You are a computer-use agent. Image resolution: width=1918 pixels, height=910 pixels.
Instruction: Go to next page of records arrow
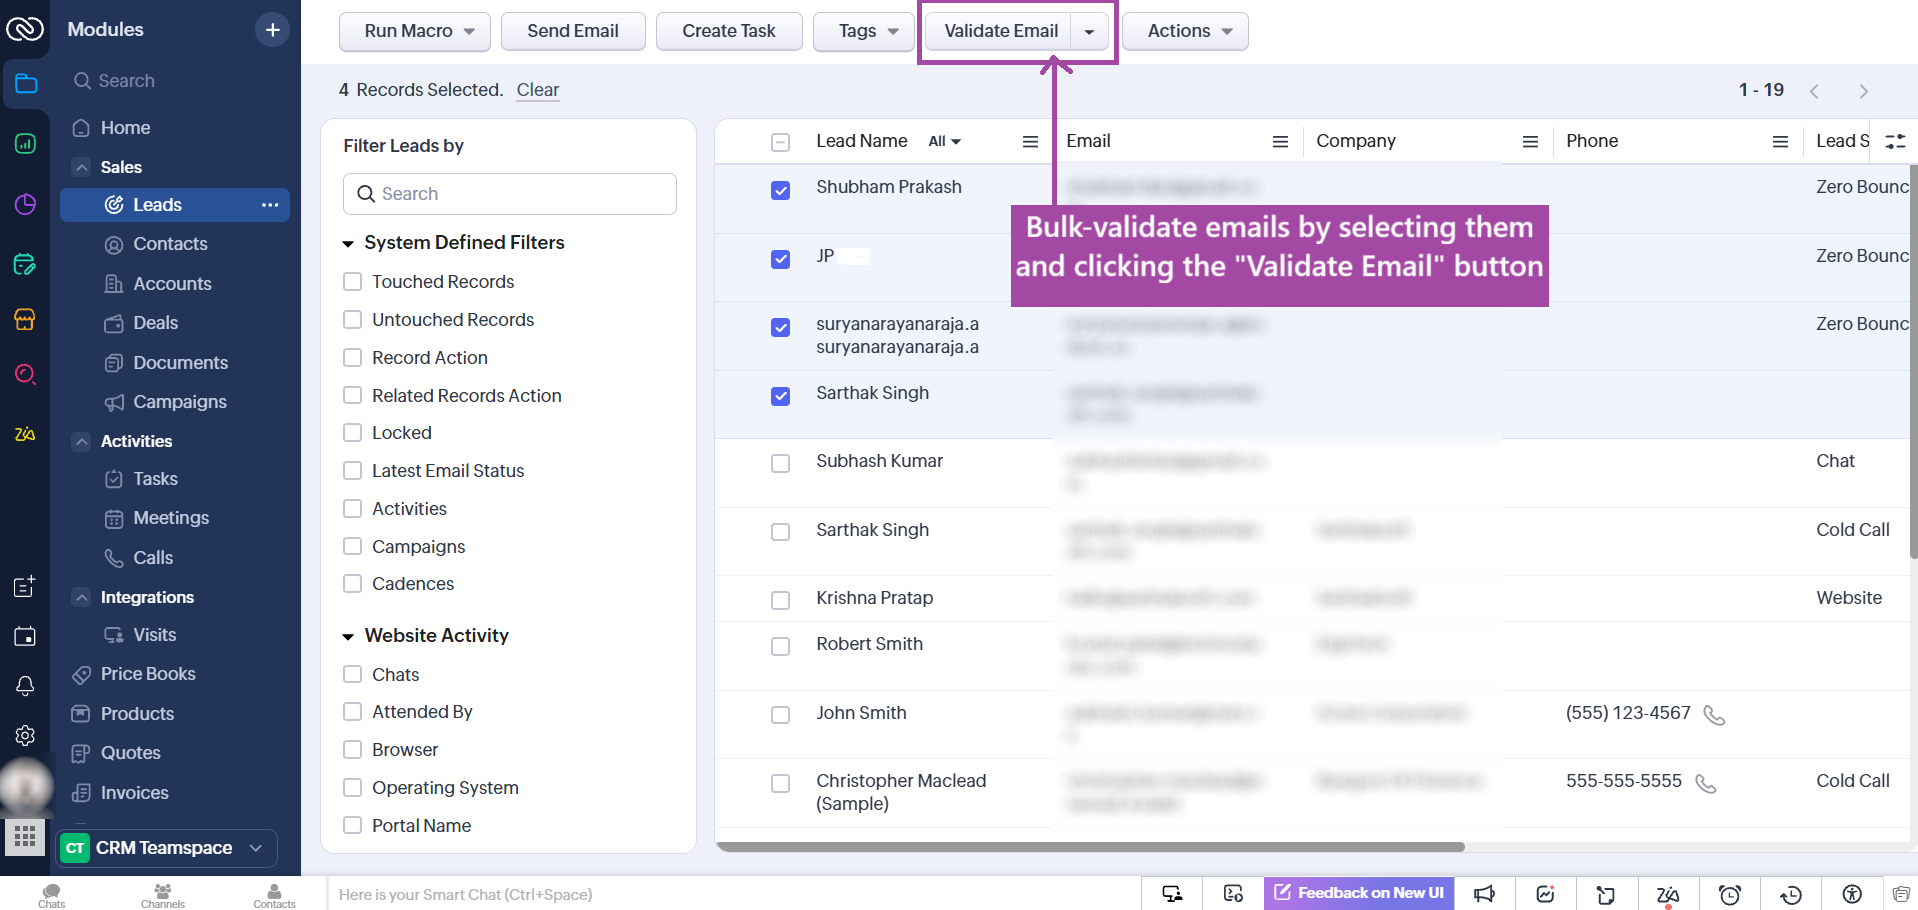(1863, 91)
